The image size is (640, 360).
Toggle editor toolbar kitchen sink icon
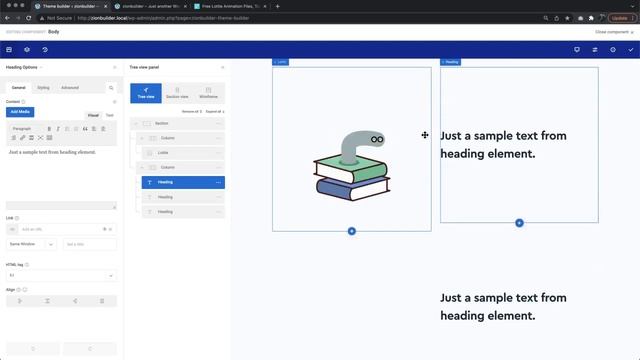49,138
